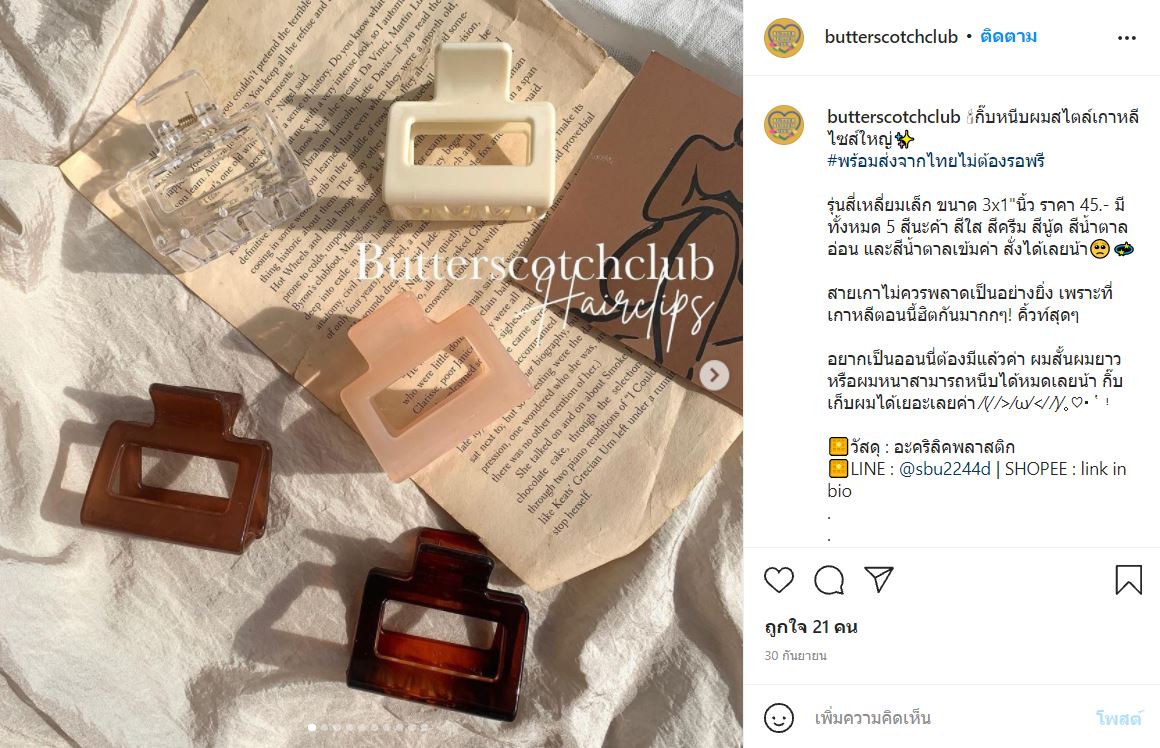Click the hair clips product photo

(x=371, y=374)
